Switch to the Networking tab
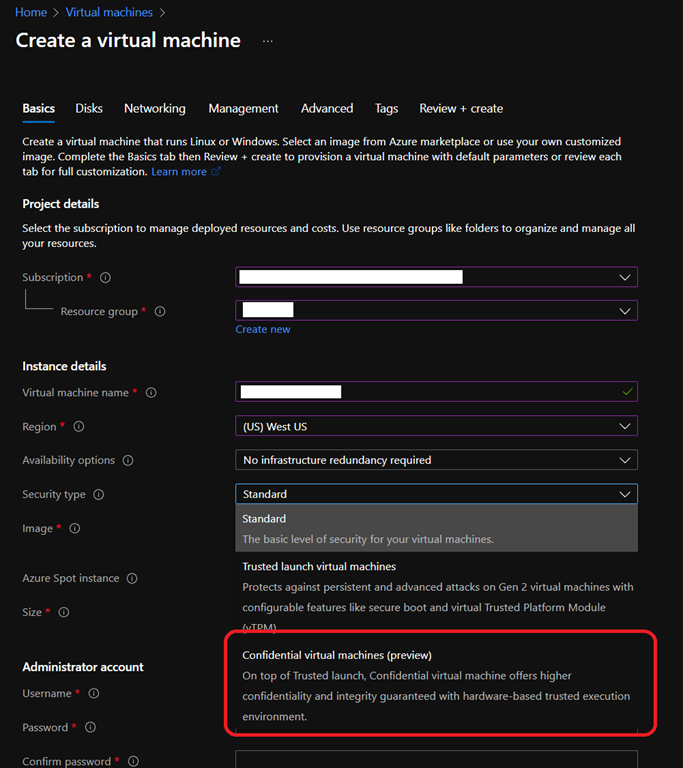 click(154, 109)
